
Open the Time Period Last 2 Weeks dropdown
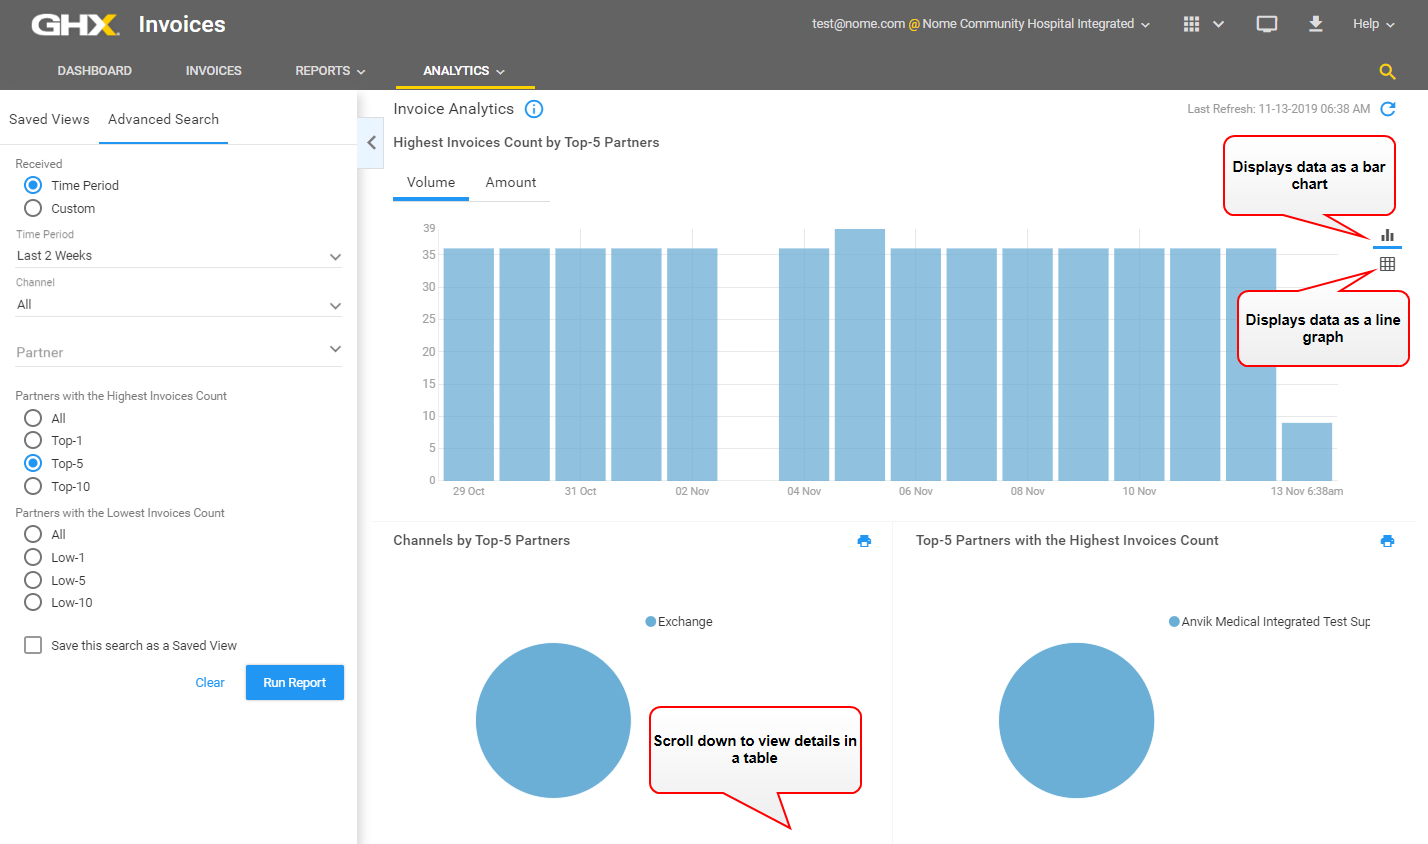tap(179, 256)
